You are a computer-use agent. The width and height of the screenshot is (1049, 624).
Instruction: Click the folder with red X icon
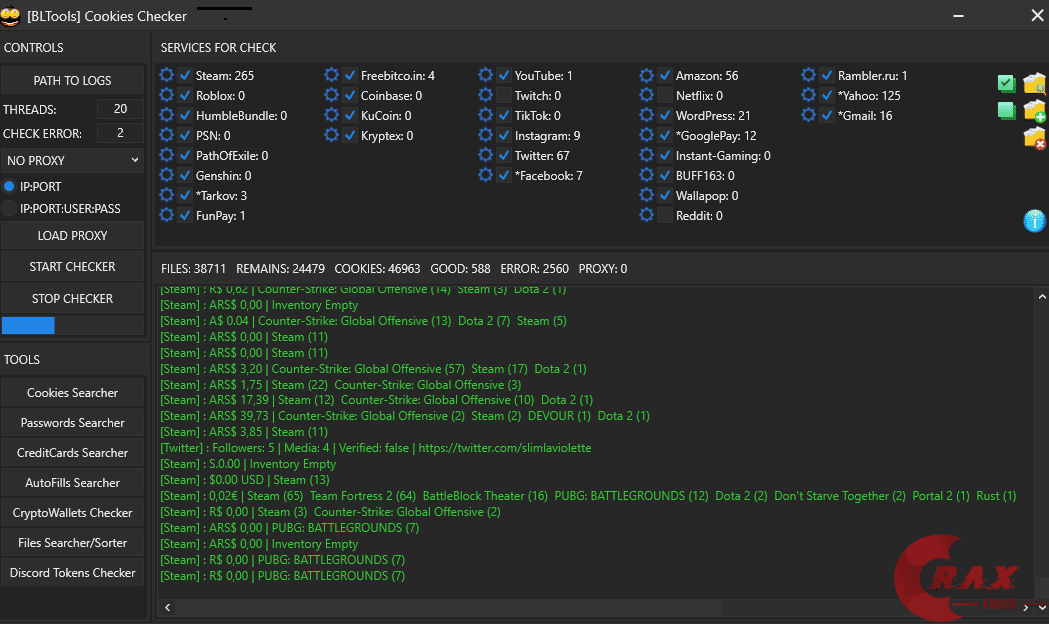(1034, 138)
